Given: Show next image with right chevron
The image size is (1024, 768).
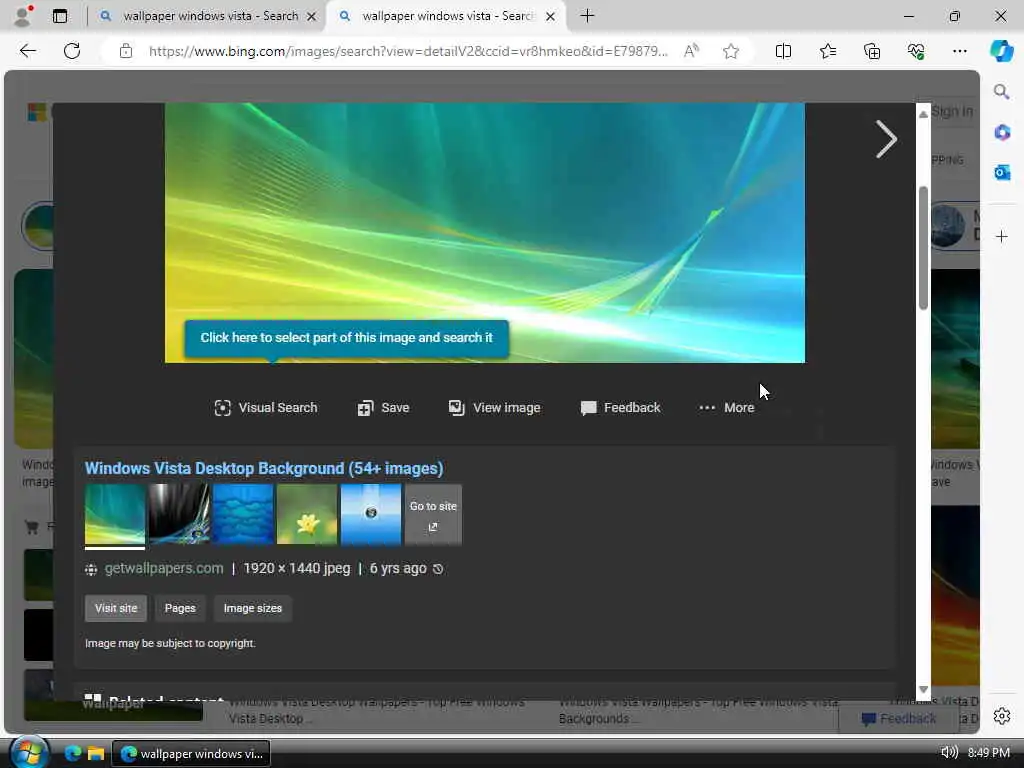Looking at the screenshot, I should 886,139.
